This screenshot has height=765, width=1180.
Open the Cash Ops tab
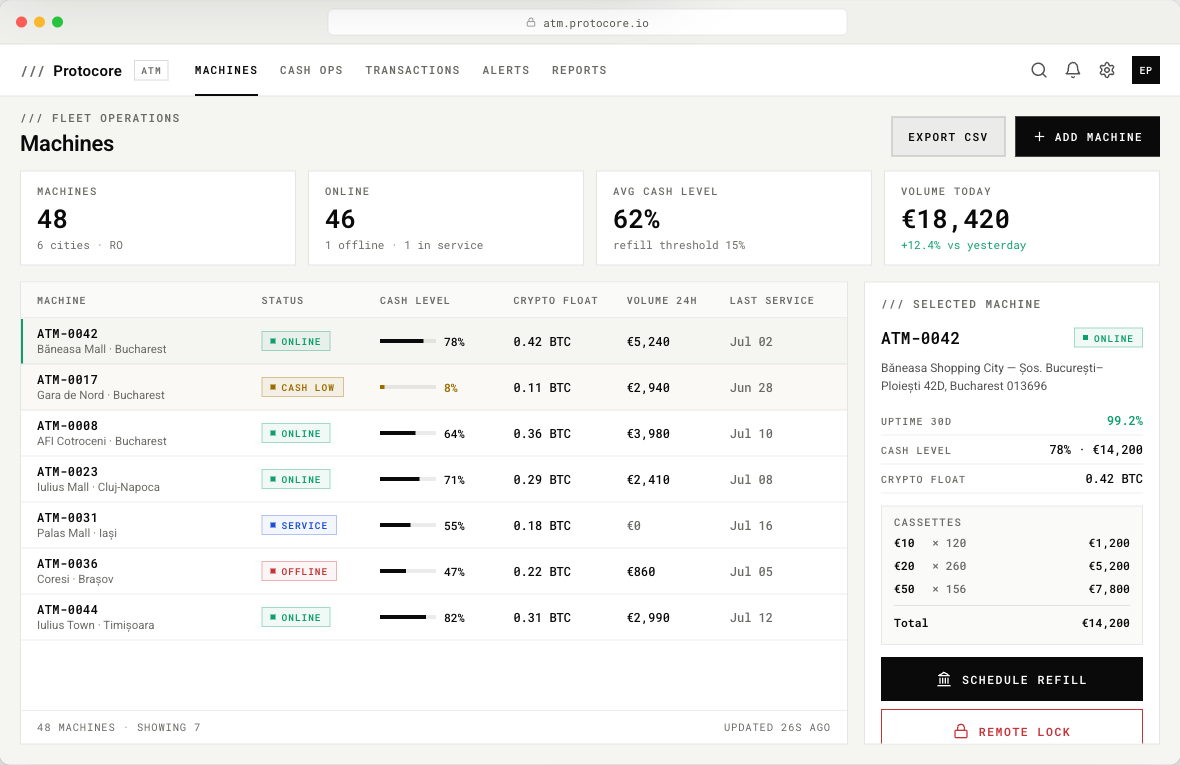pos(311,70)
